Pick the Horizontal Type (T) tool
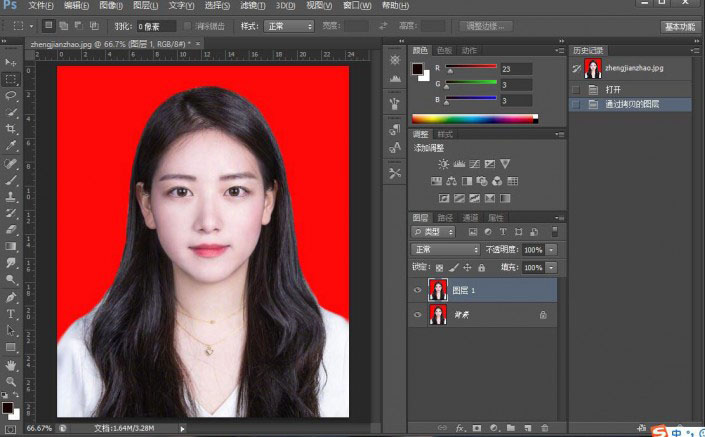 11,314
